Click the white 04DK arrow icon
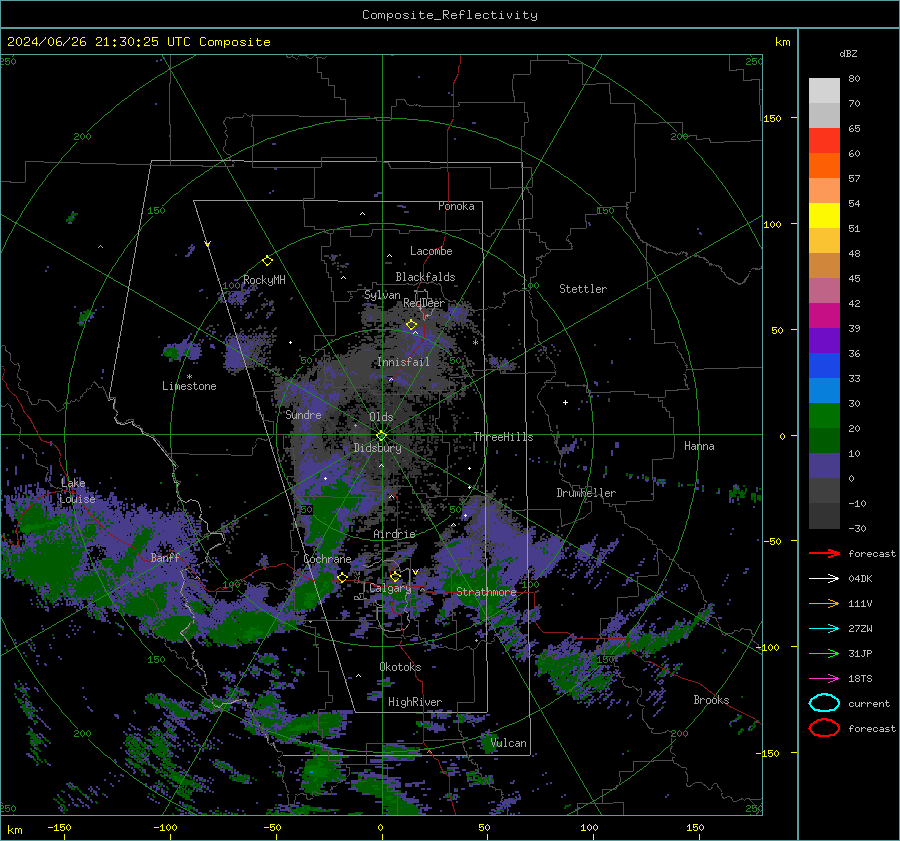The image size is (900, 841). (824, 579)
